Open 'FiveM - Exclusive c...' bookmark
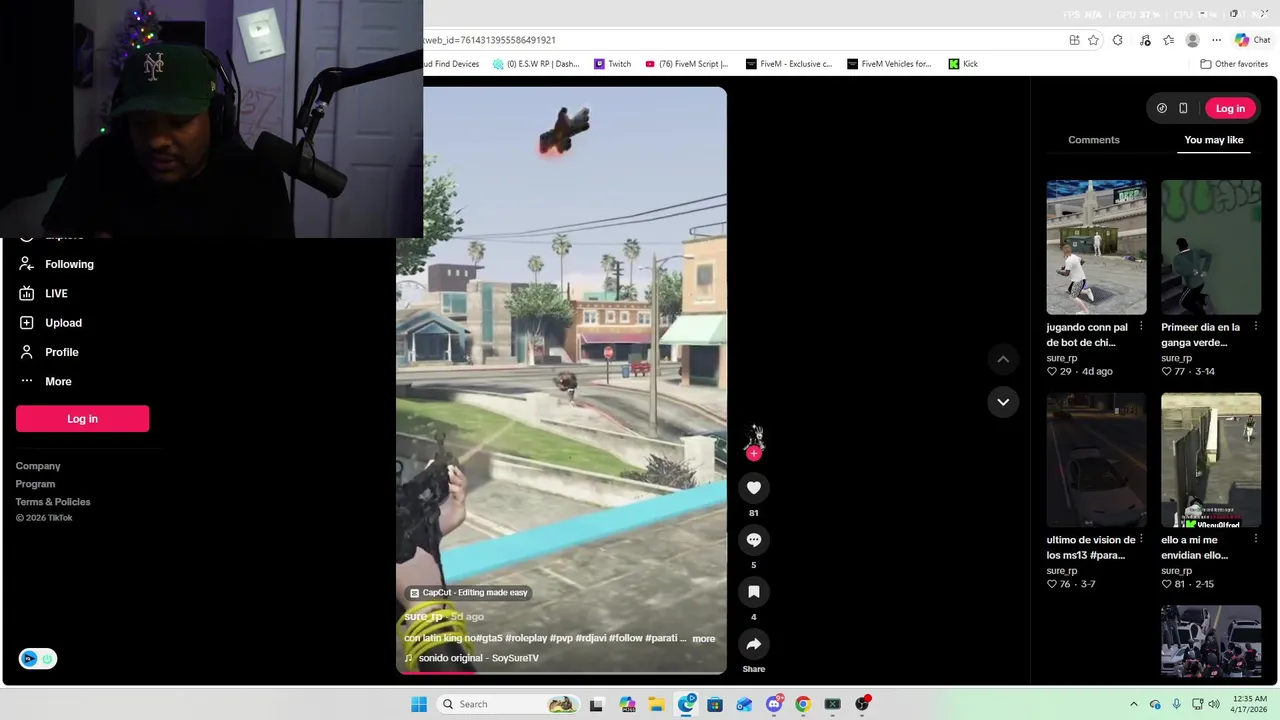Screen dimensions: 1280x720 (788, 64)
